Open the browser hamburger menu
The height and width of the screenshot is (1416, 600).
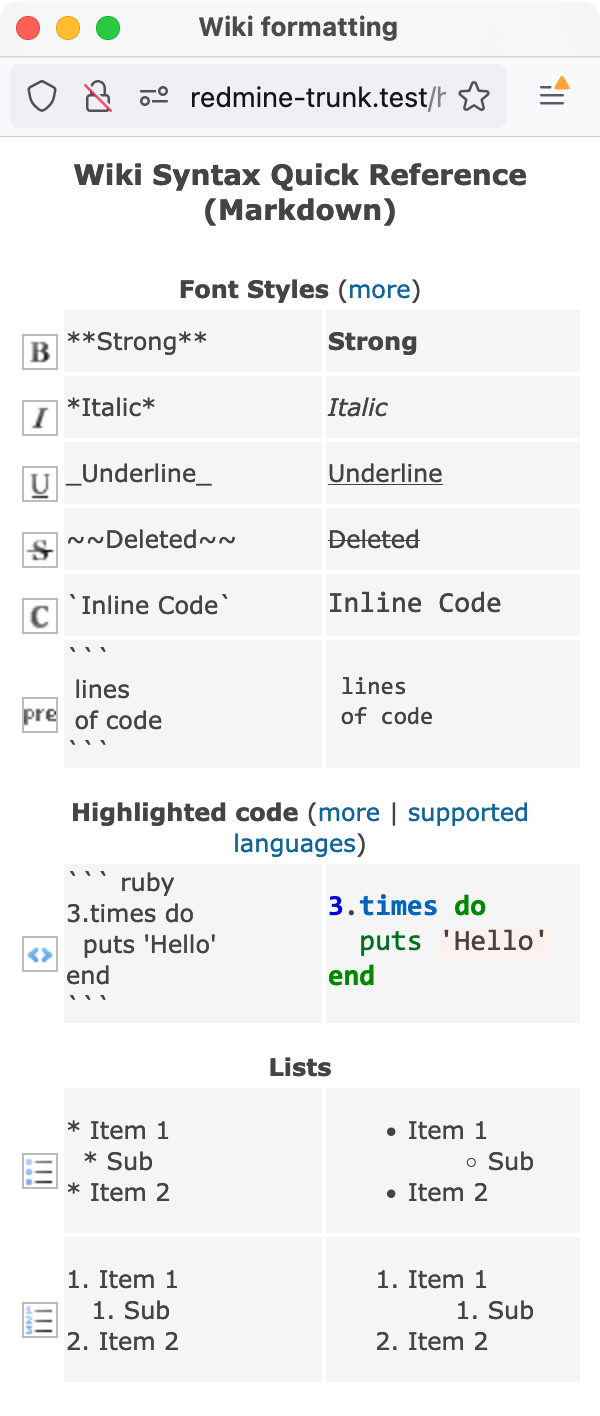coord(553,95)
